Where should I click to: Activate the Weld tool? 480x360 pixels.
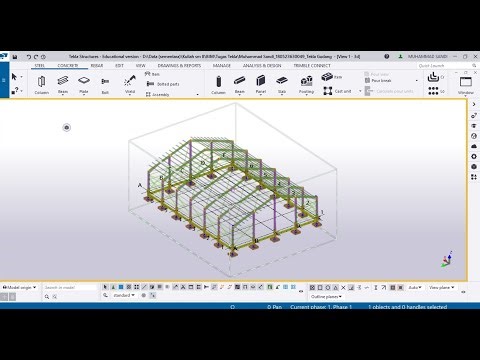coord(130,85)
